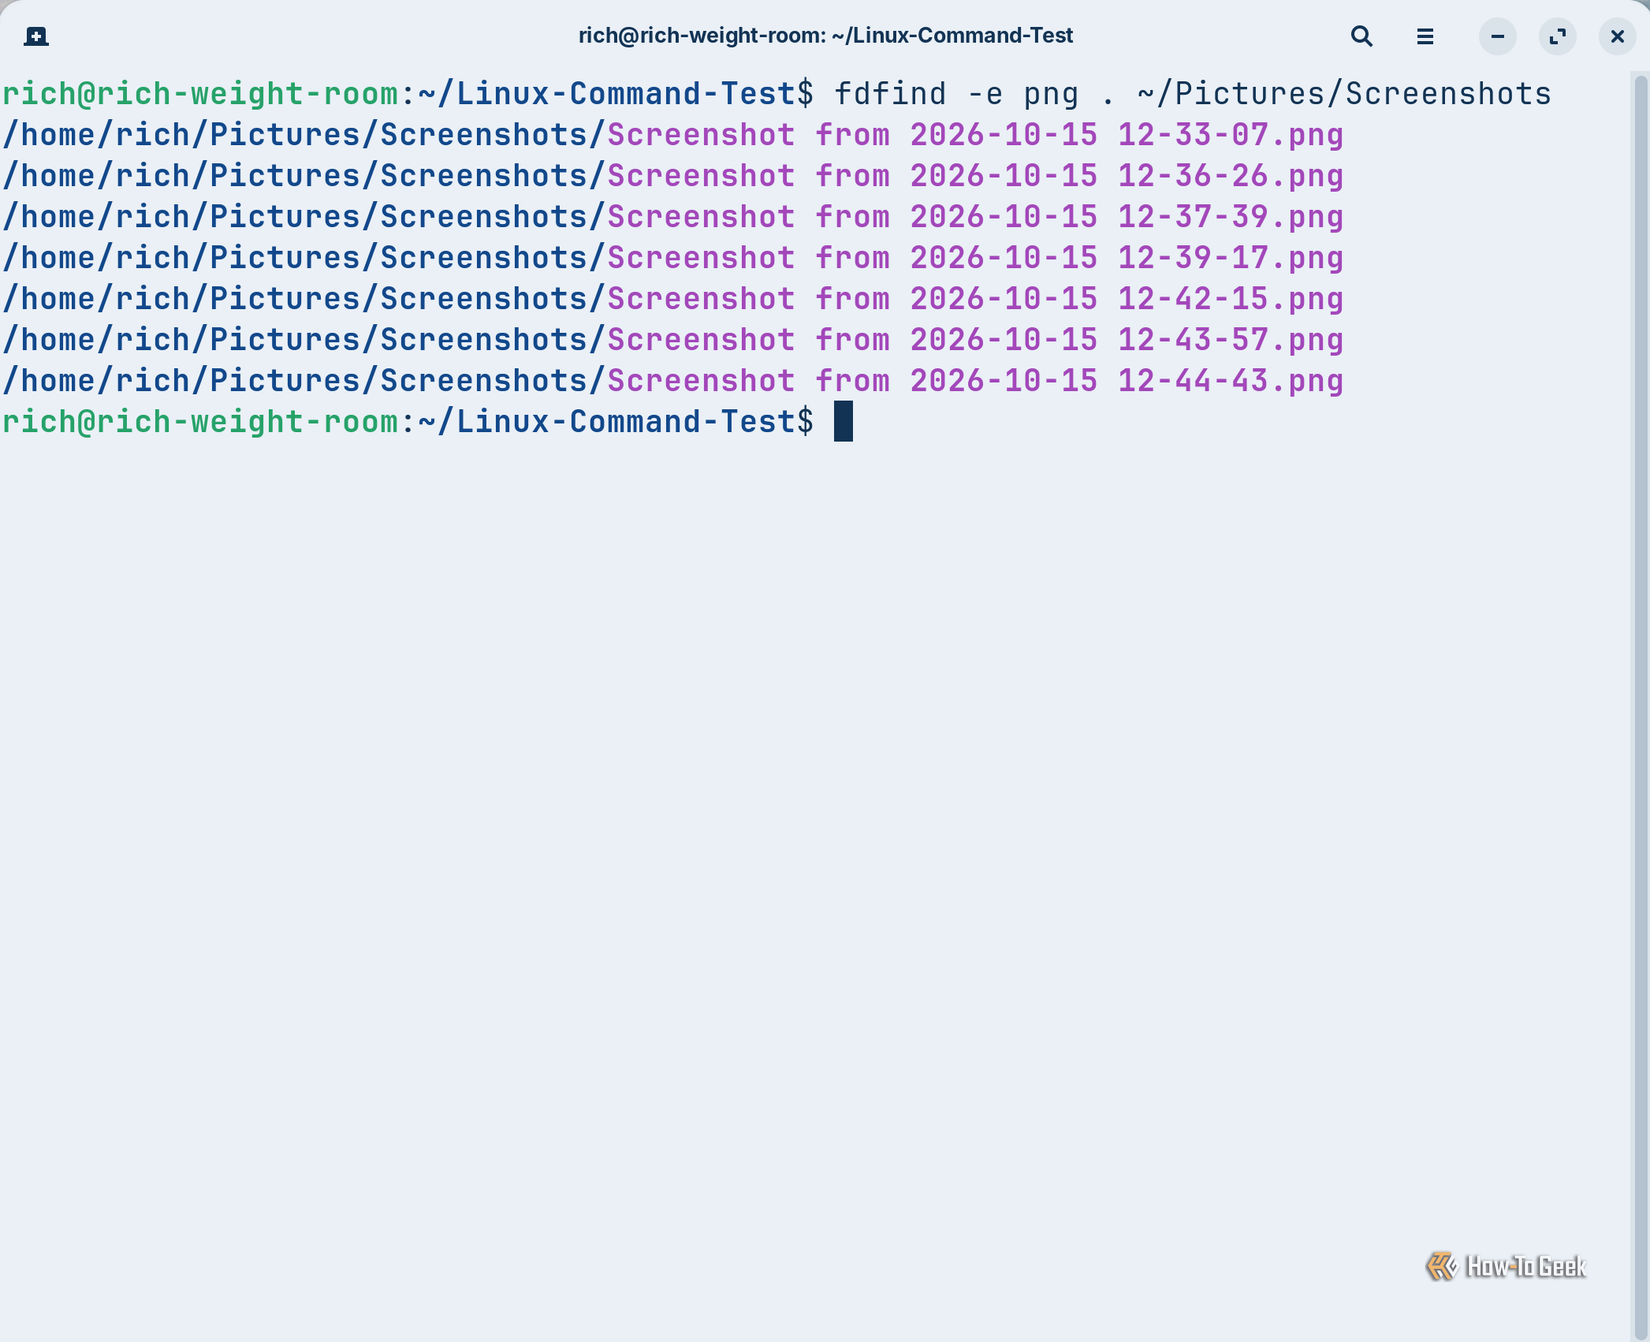The image size is (1650, 1342).
Task: Maximize the terminal window
Action: [1557, 37]
